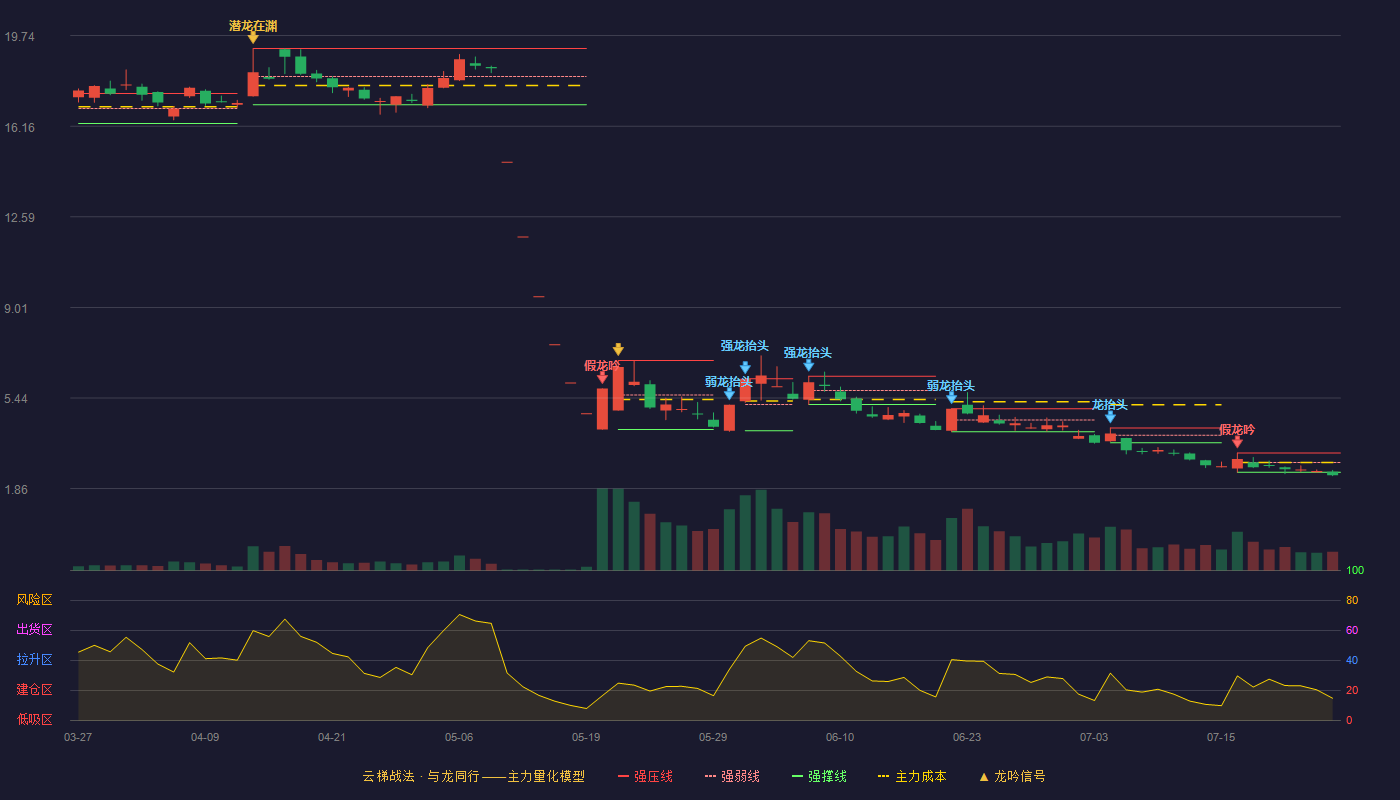Click the 03-27 date label
The image size is (1400, 800).
click(x=78, y=737)
